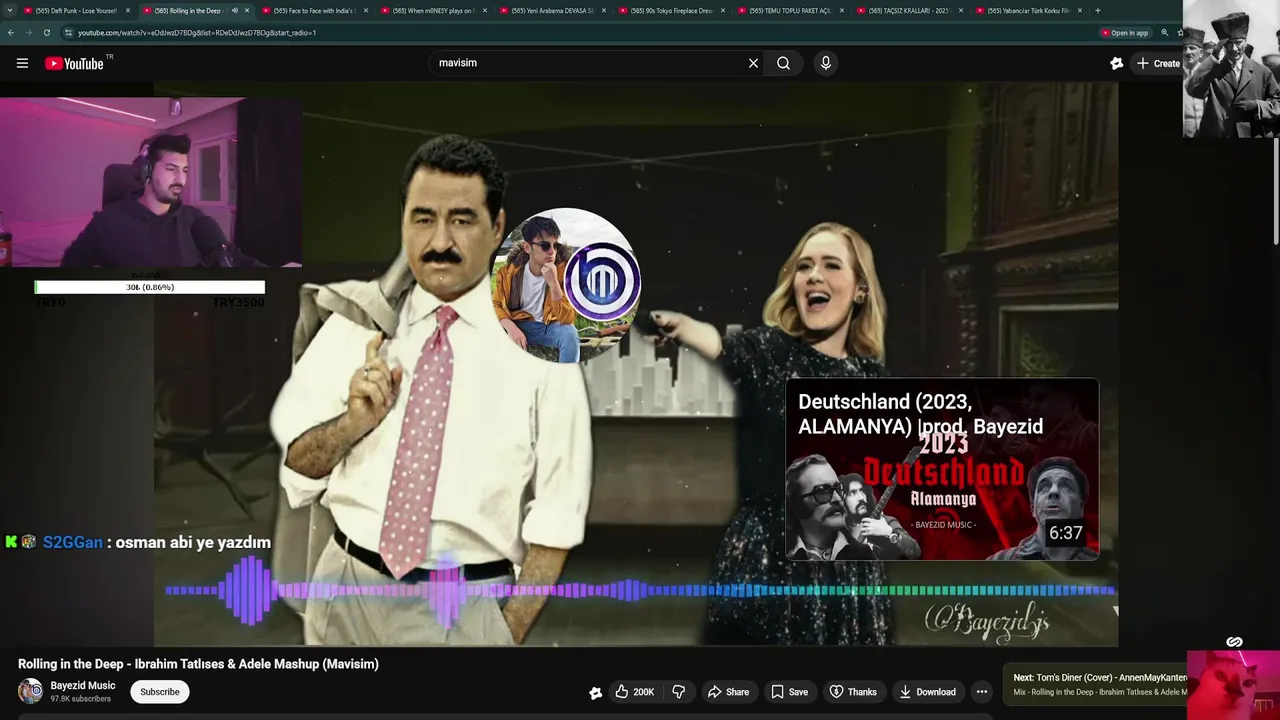This screenshot has width=1280, height=720.
Task: Share the video
Action: (x=728, y=692)
